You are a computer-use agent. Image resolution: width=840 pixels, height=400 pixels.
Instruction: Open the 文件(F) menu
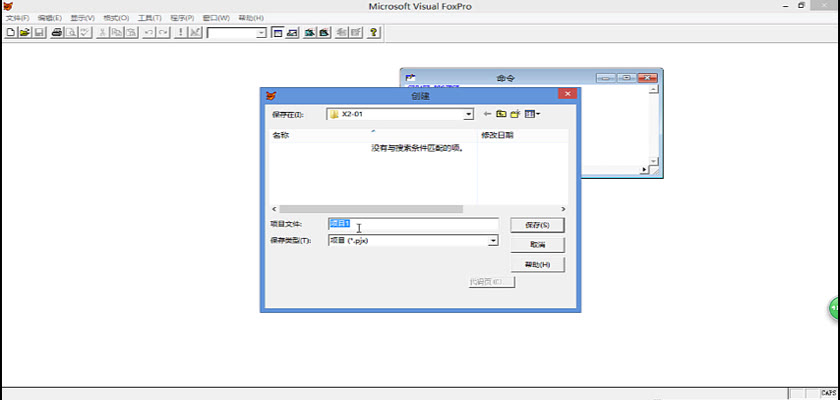(x=18, y=18)
